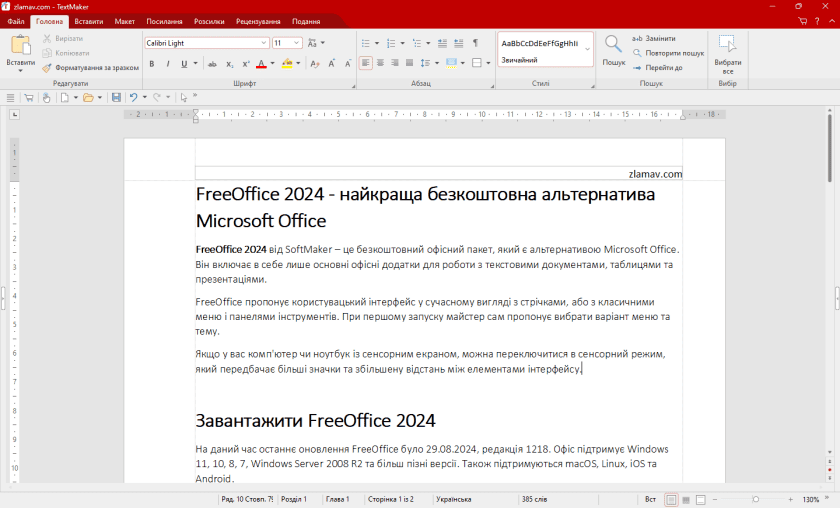Toggle italic formatting

point(168,64)
